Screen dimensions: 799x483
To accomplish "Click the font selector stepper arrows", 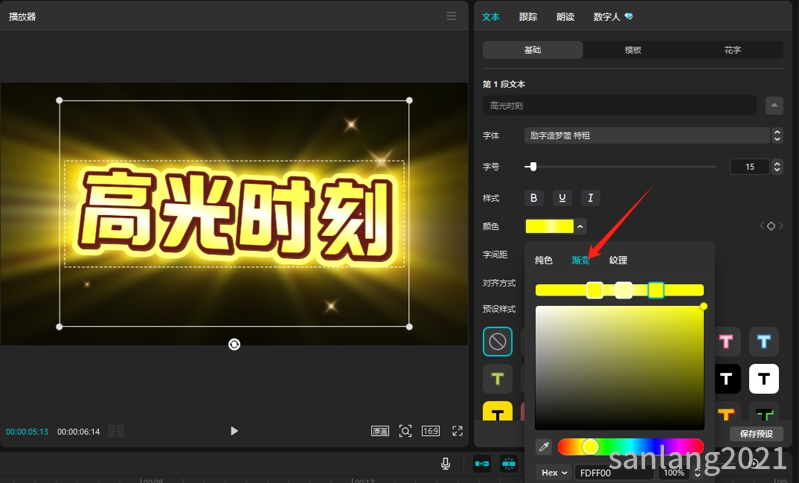I will tap(777, 136).
